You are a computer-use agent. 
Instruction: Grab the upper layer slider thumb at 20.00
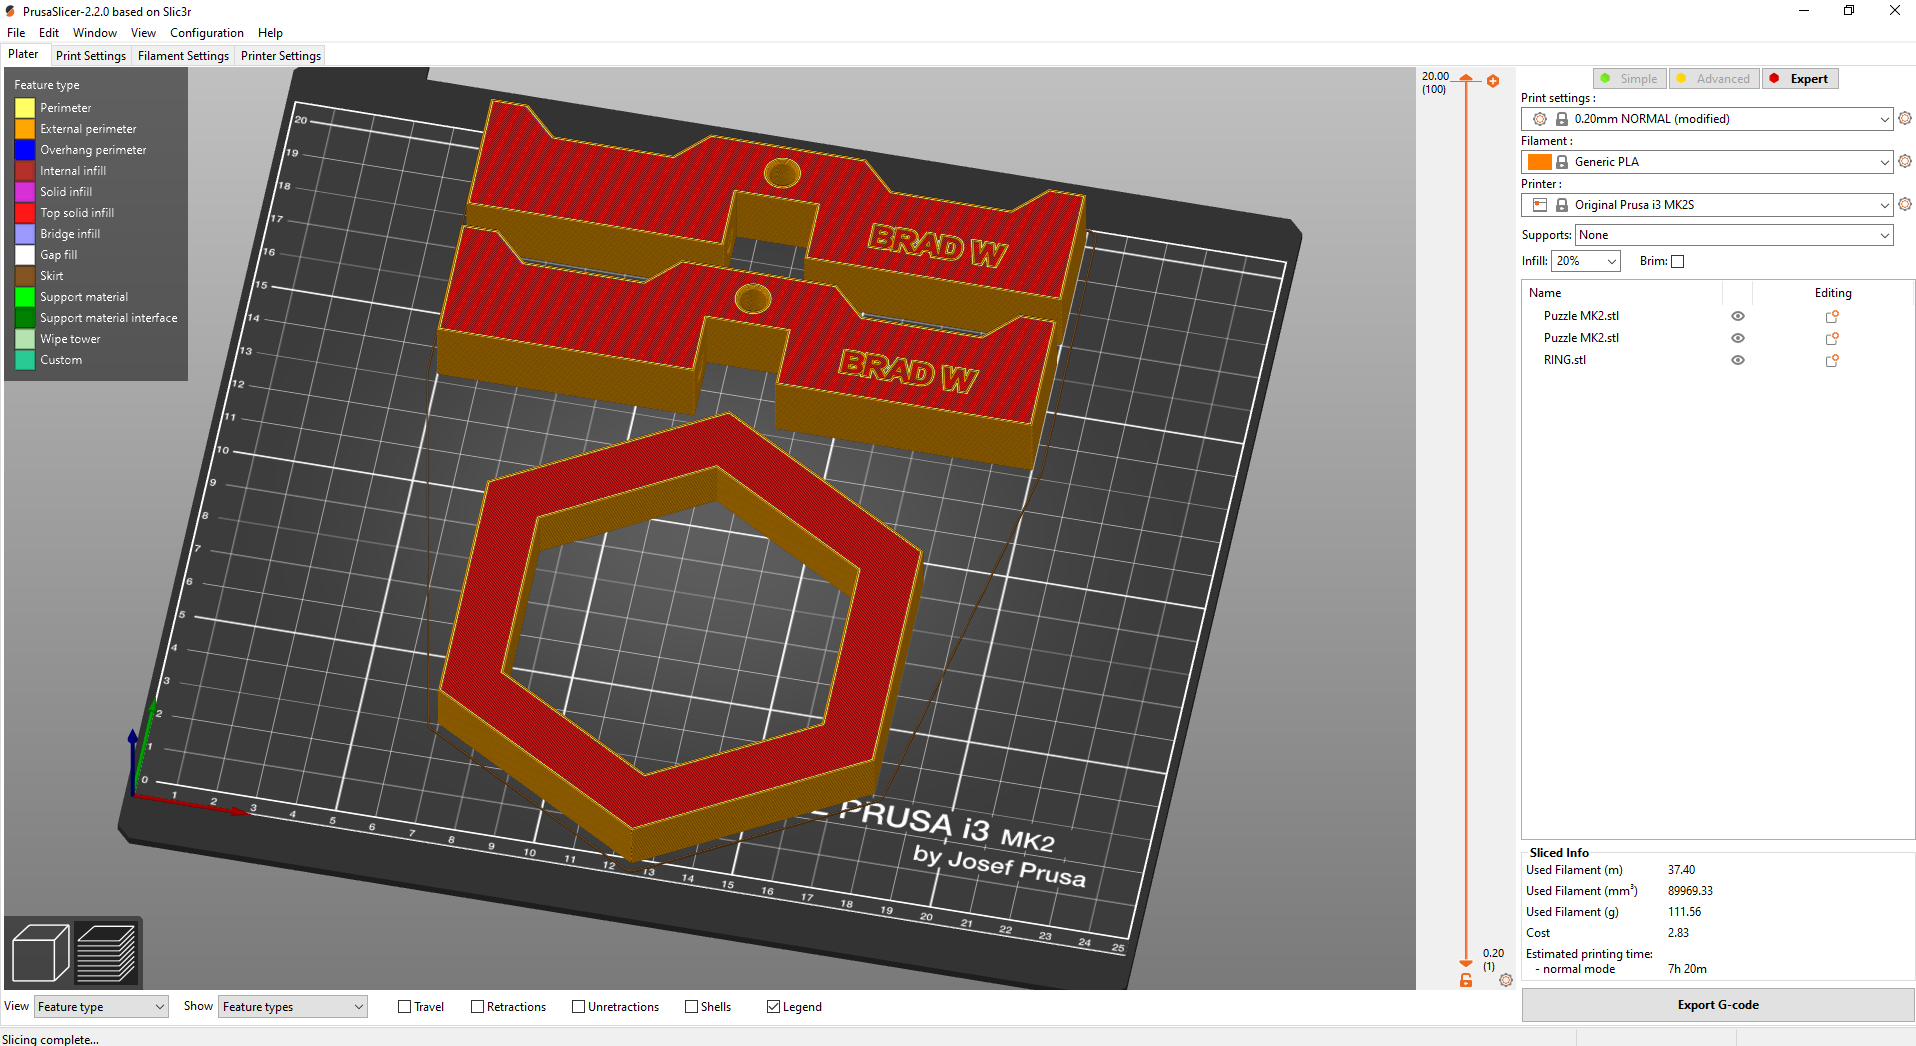coord(1466,78)
